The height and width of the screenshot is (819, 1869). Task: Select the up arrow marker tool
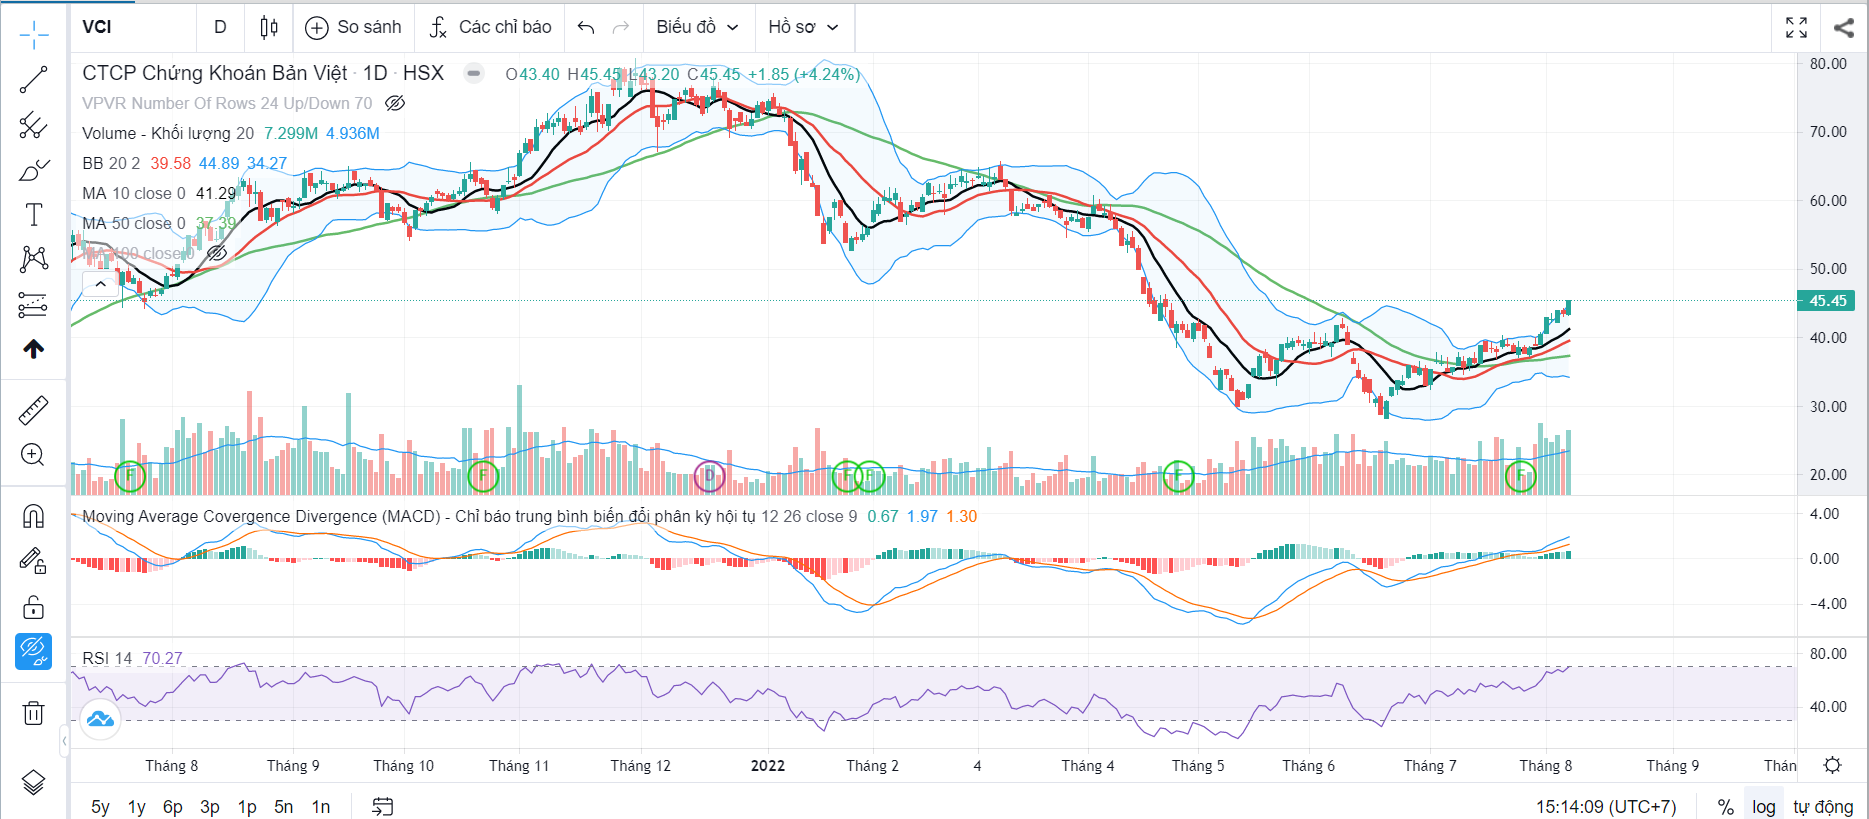33,349
